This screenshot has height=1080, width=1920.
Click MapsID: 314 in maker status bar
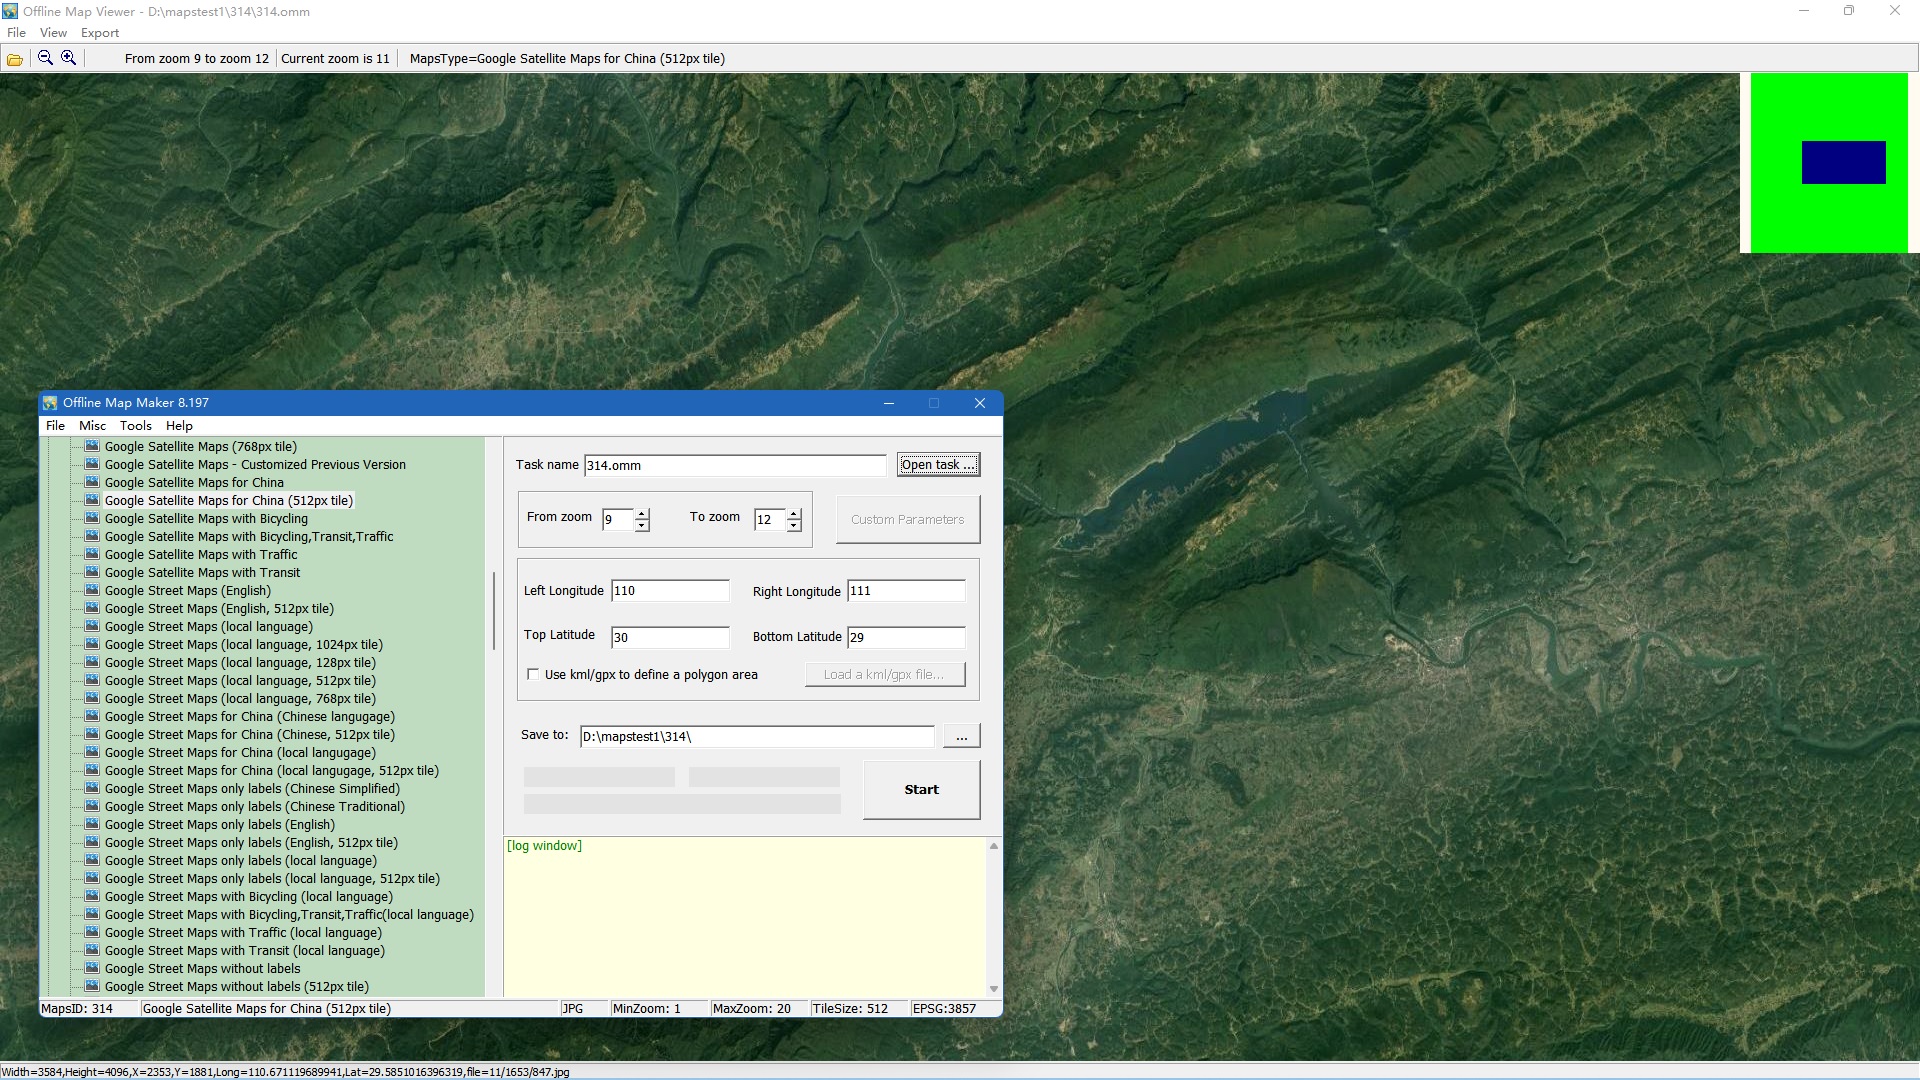click(x=77, y=1008)
